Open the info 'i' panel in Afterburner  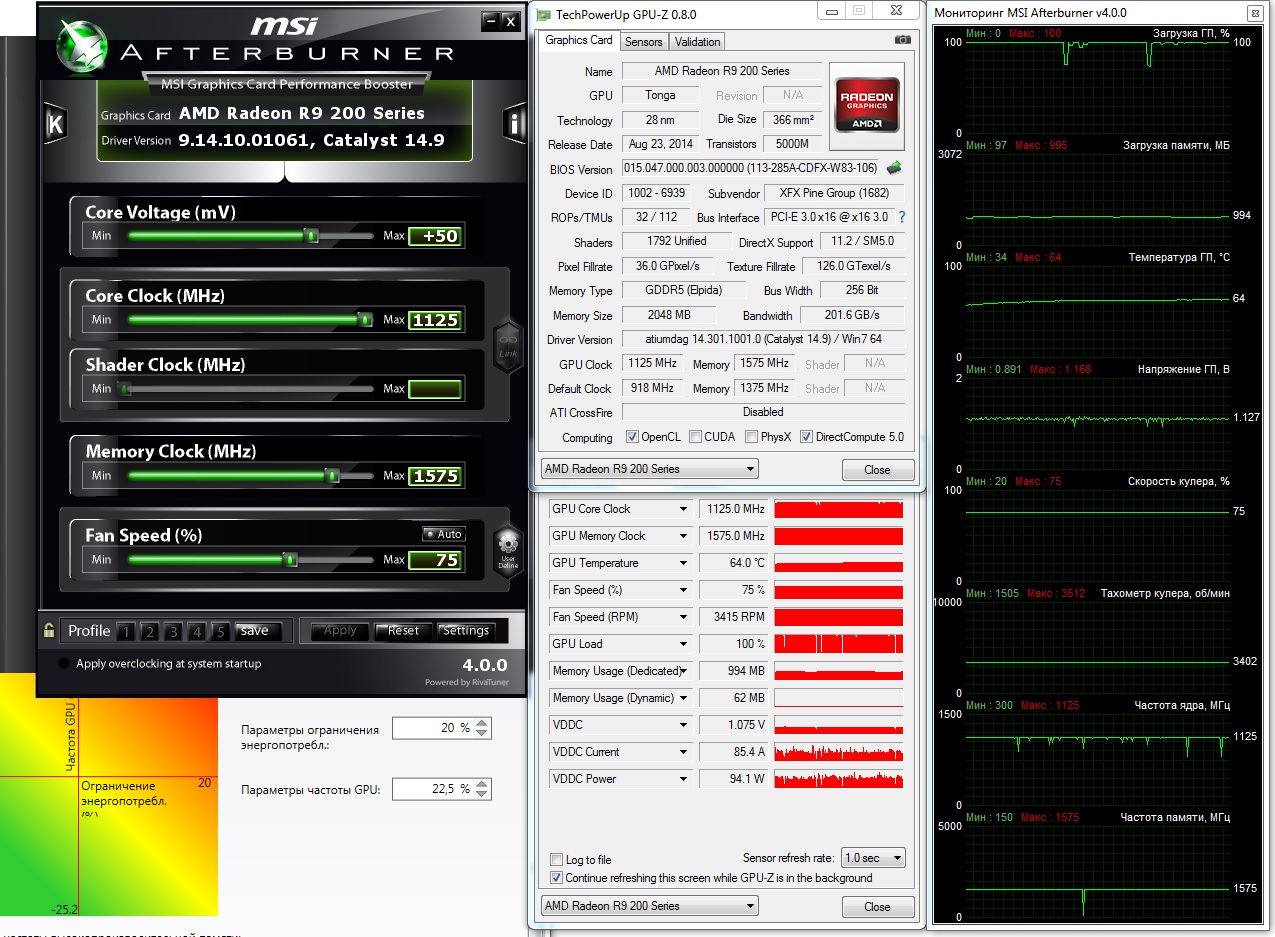pos(515,124)
